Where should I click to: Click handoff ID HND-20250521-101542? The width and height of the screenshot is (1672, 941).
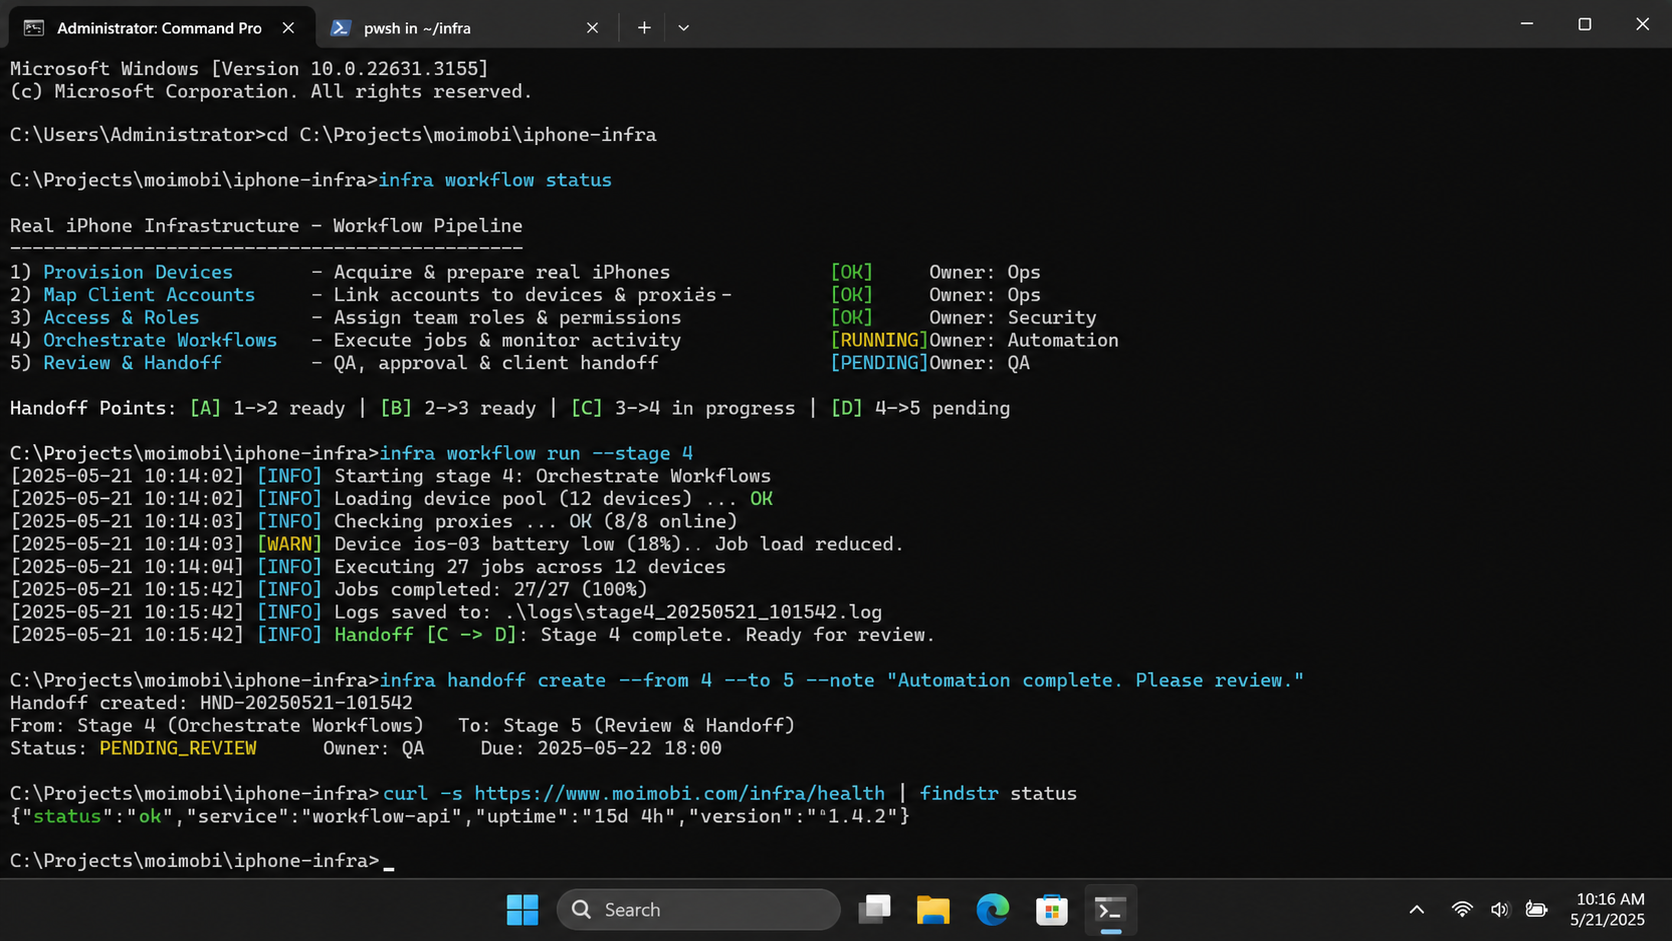(x=306, y=703)
